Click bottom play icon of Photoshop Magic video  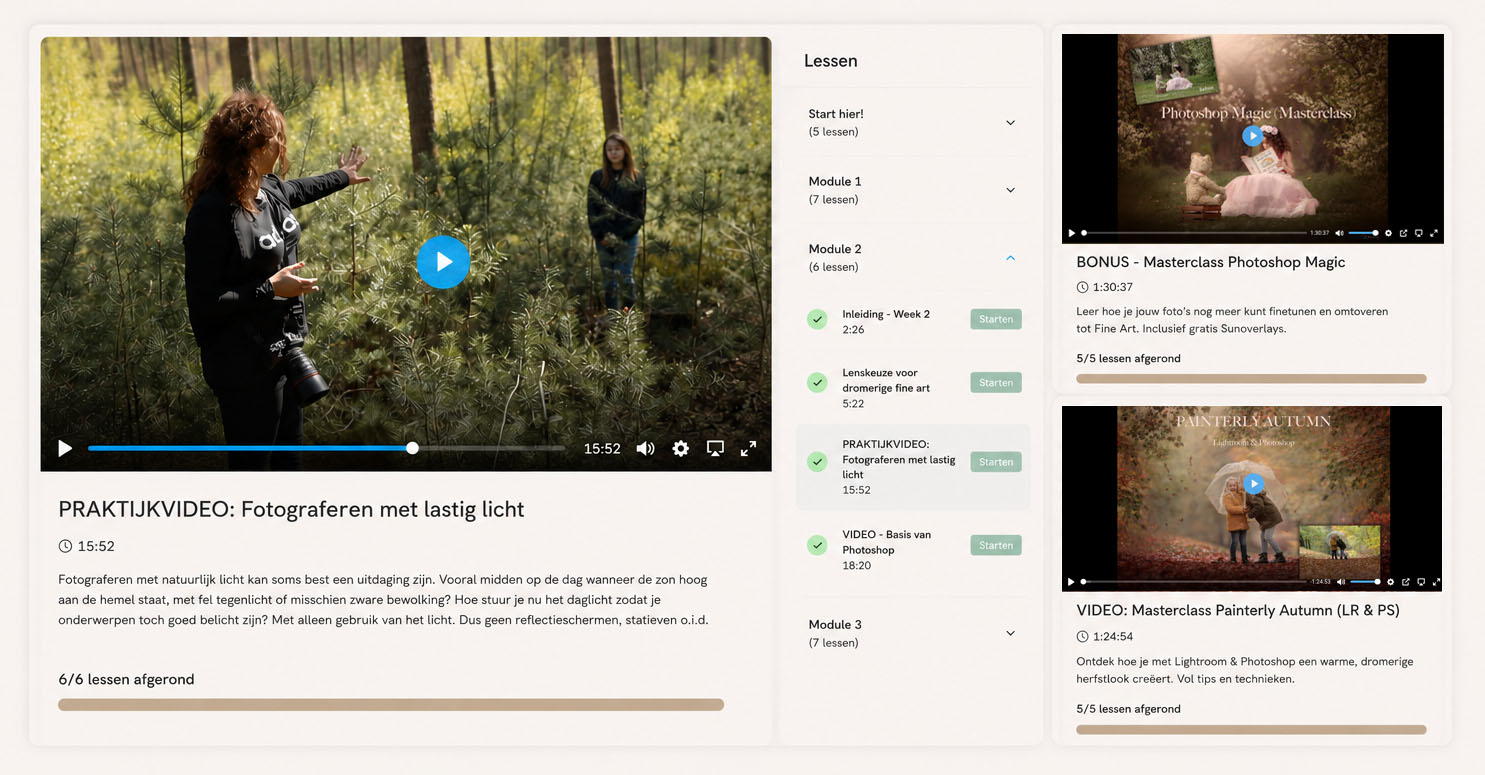[x=1072, y=233]
